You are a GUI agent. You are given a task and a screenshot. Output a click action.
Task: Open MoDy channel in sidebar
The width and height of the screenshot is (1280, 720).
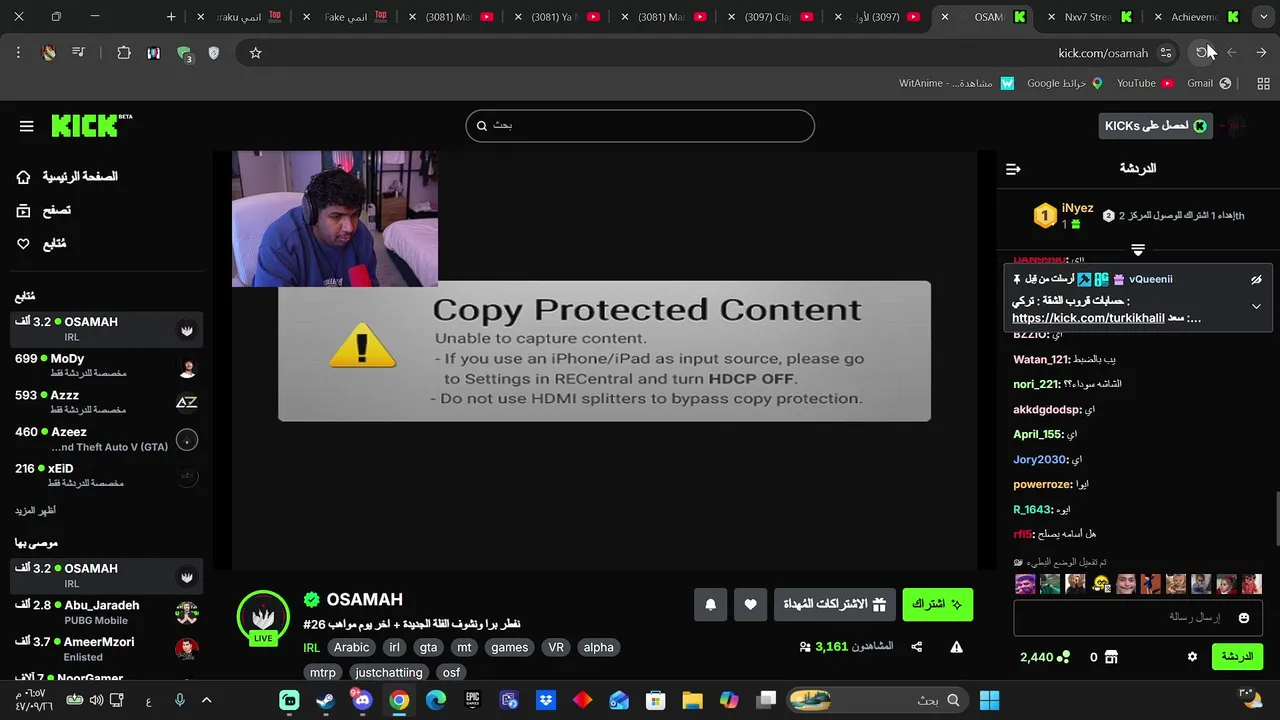coord(106,365)
